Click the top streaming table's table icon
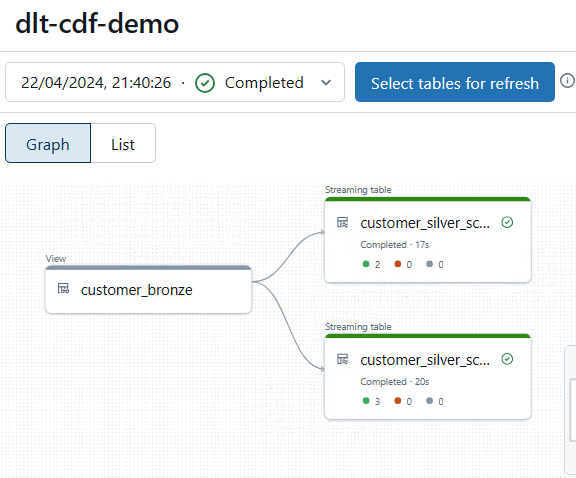576x478 pixels. point(342,222)
